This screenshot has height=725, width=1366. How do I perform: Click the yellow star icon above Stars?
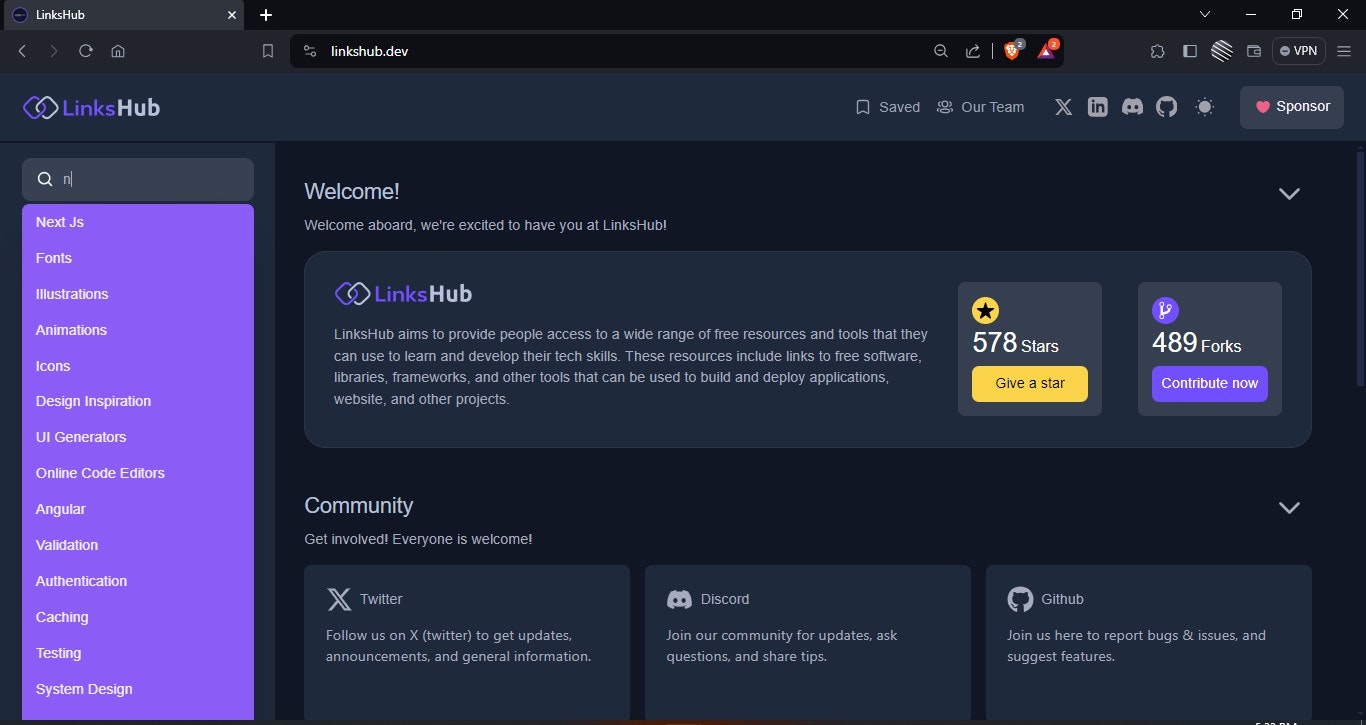pos(985,310)
